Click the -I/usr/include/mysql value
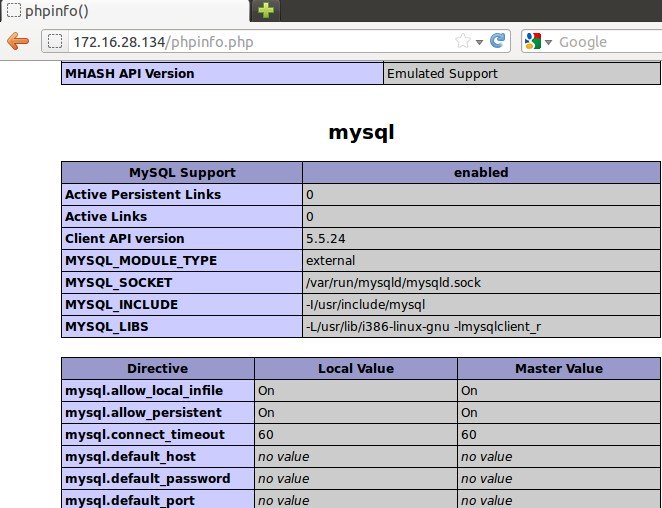The height and width of the screenshot is (508, 662). tap(365, 305)
